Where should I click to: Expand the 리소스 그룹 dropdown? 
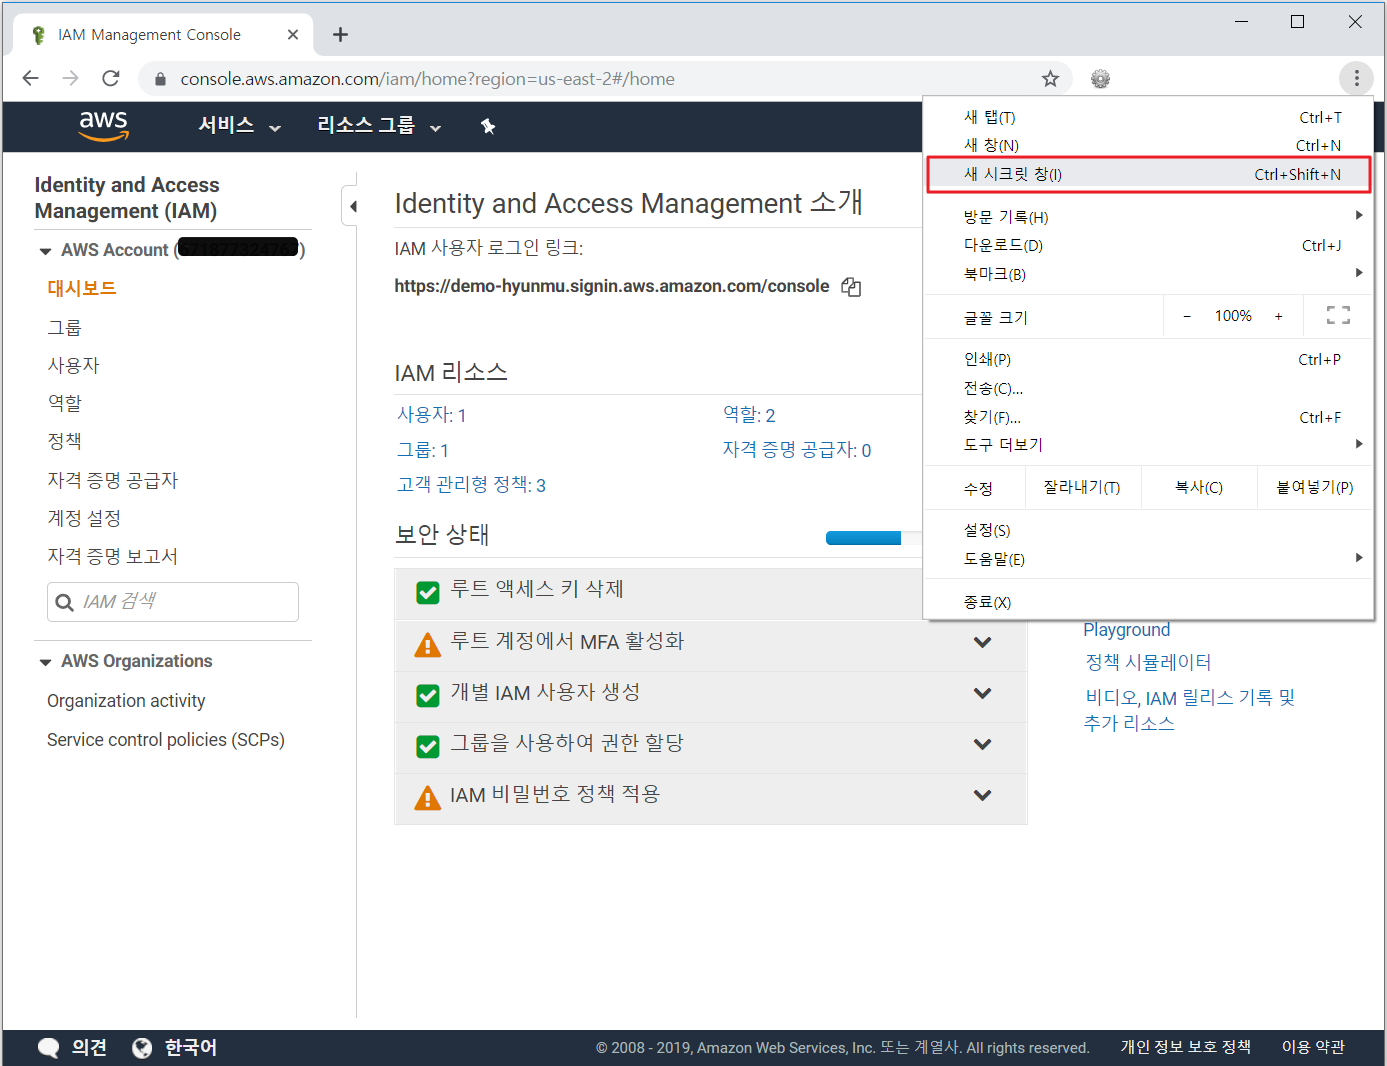click(379, 126)
